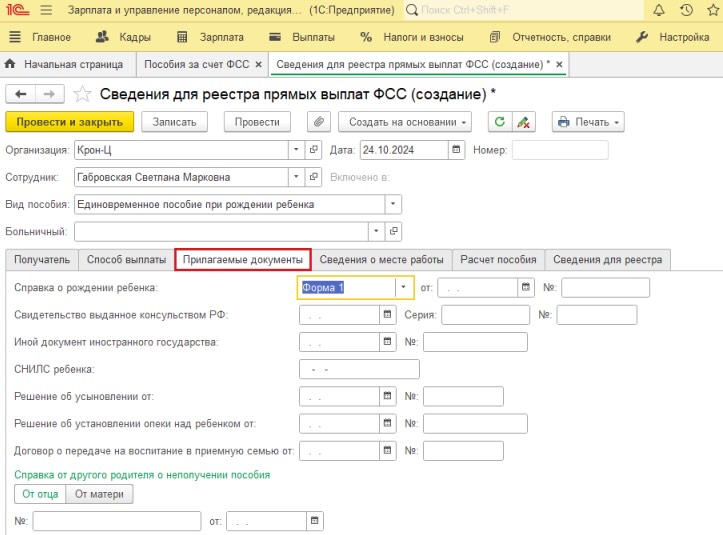This screenshot has width=723, height=535.
Task: Go forward with right arrow button
Action: (x=49, y=94)
